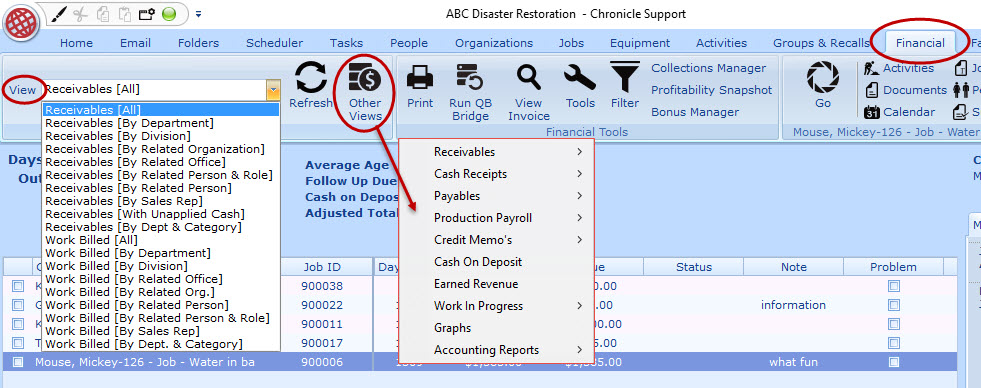
Task: Collapse the View combo box arrow
Action: tap(273, 91)
